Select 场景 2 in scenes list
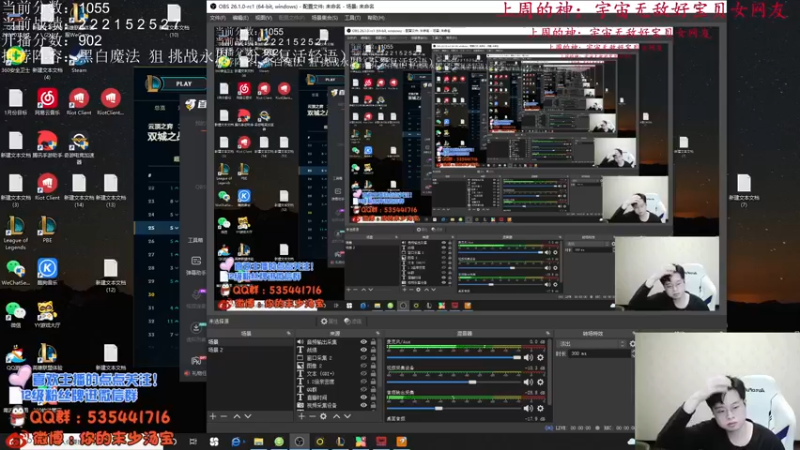The width and height of the screenshot is (800, 450). pyautogui.click(x=248, y=350)
